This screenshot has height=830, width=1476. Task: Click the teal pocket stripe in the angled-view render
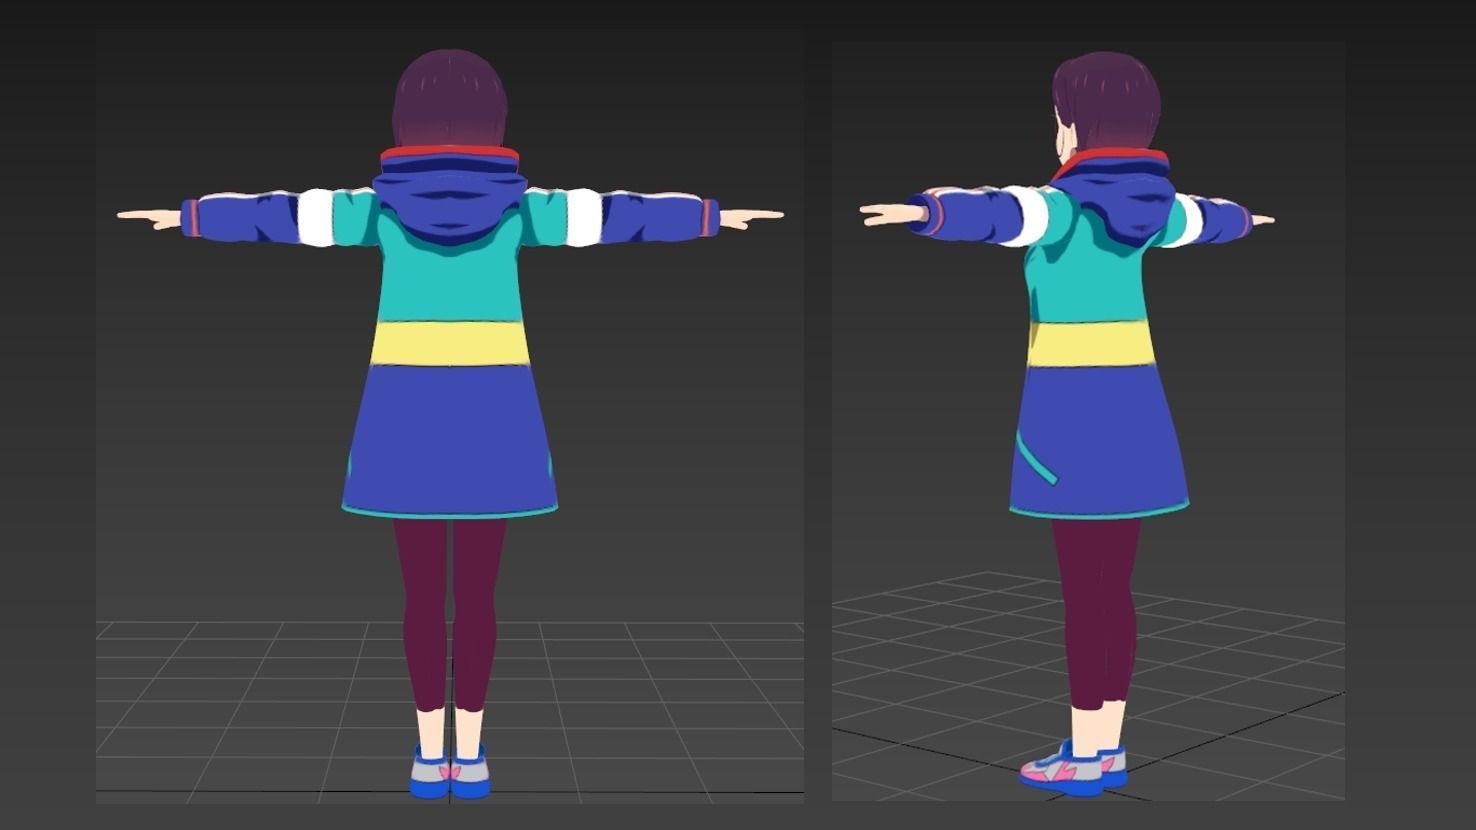point(1037,459)
